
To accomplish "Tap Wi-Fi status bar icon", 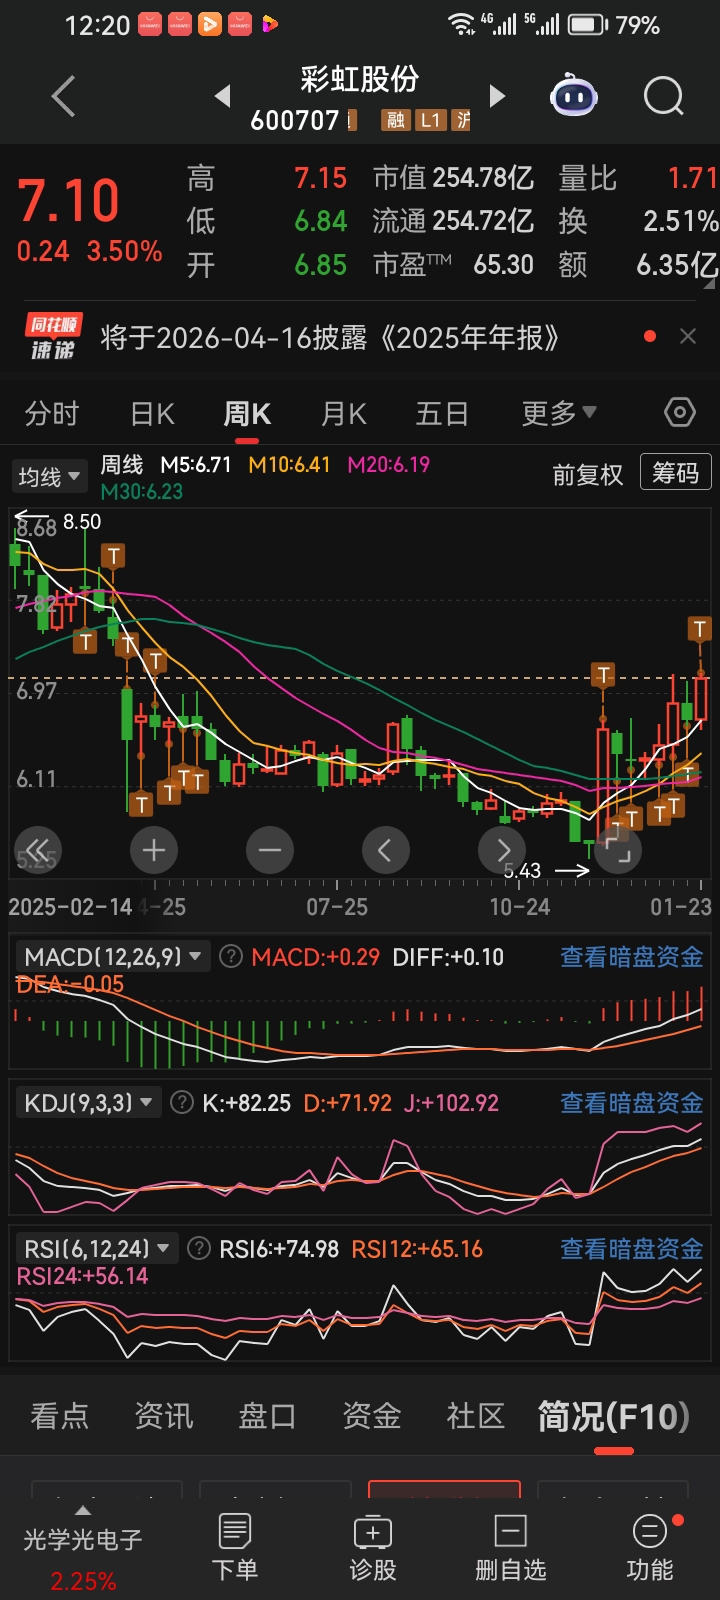I will point(461,25).
